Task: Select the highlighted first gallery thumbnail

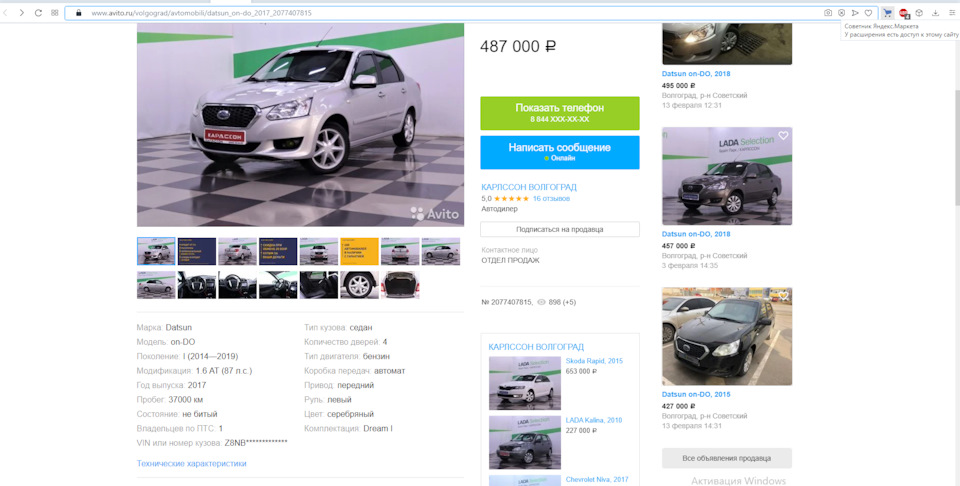Action: point(156,251)
